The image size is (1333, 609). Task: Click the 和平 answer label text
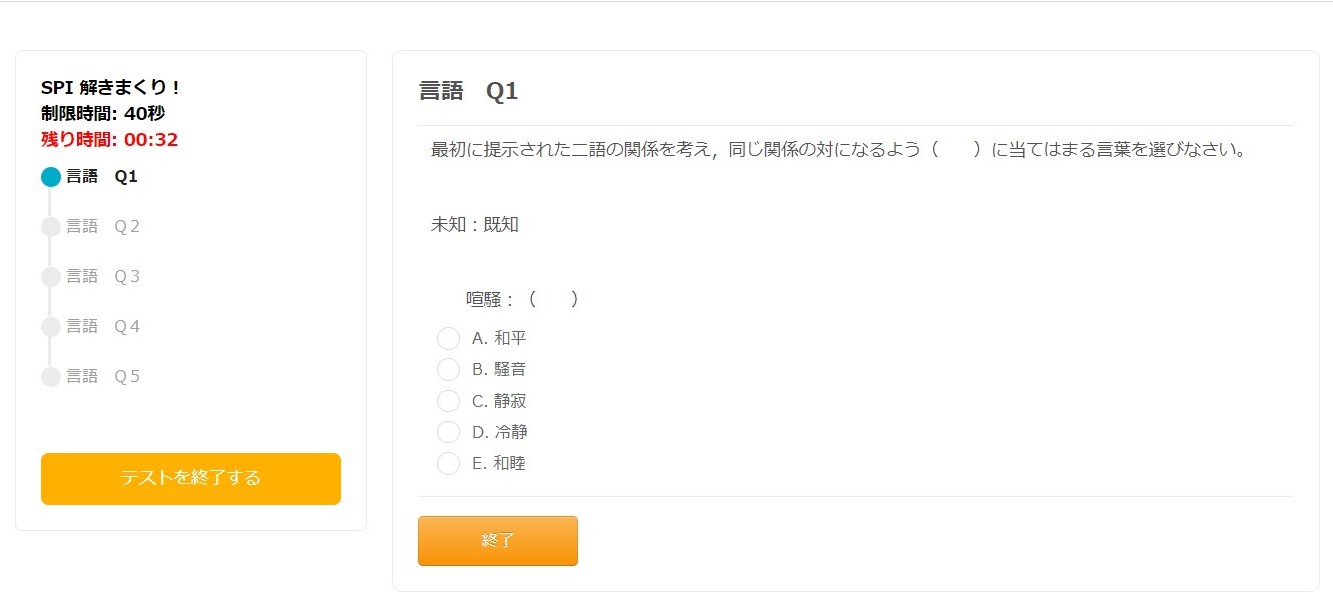click(510, 338)
